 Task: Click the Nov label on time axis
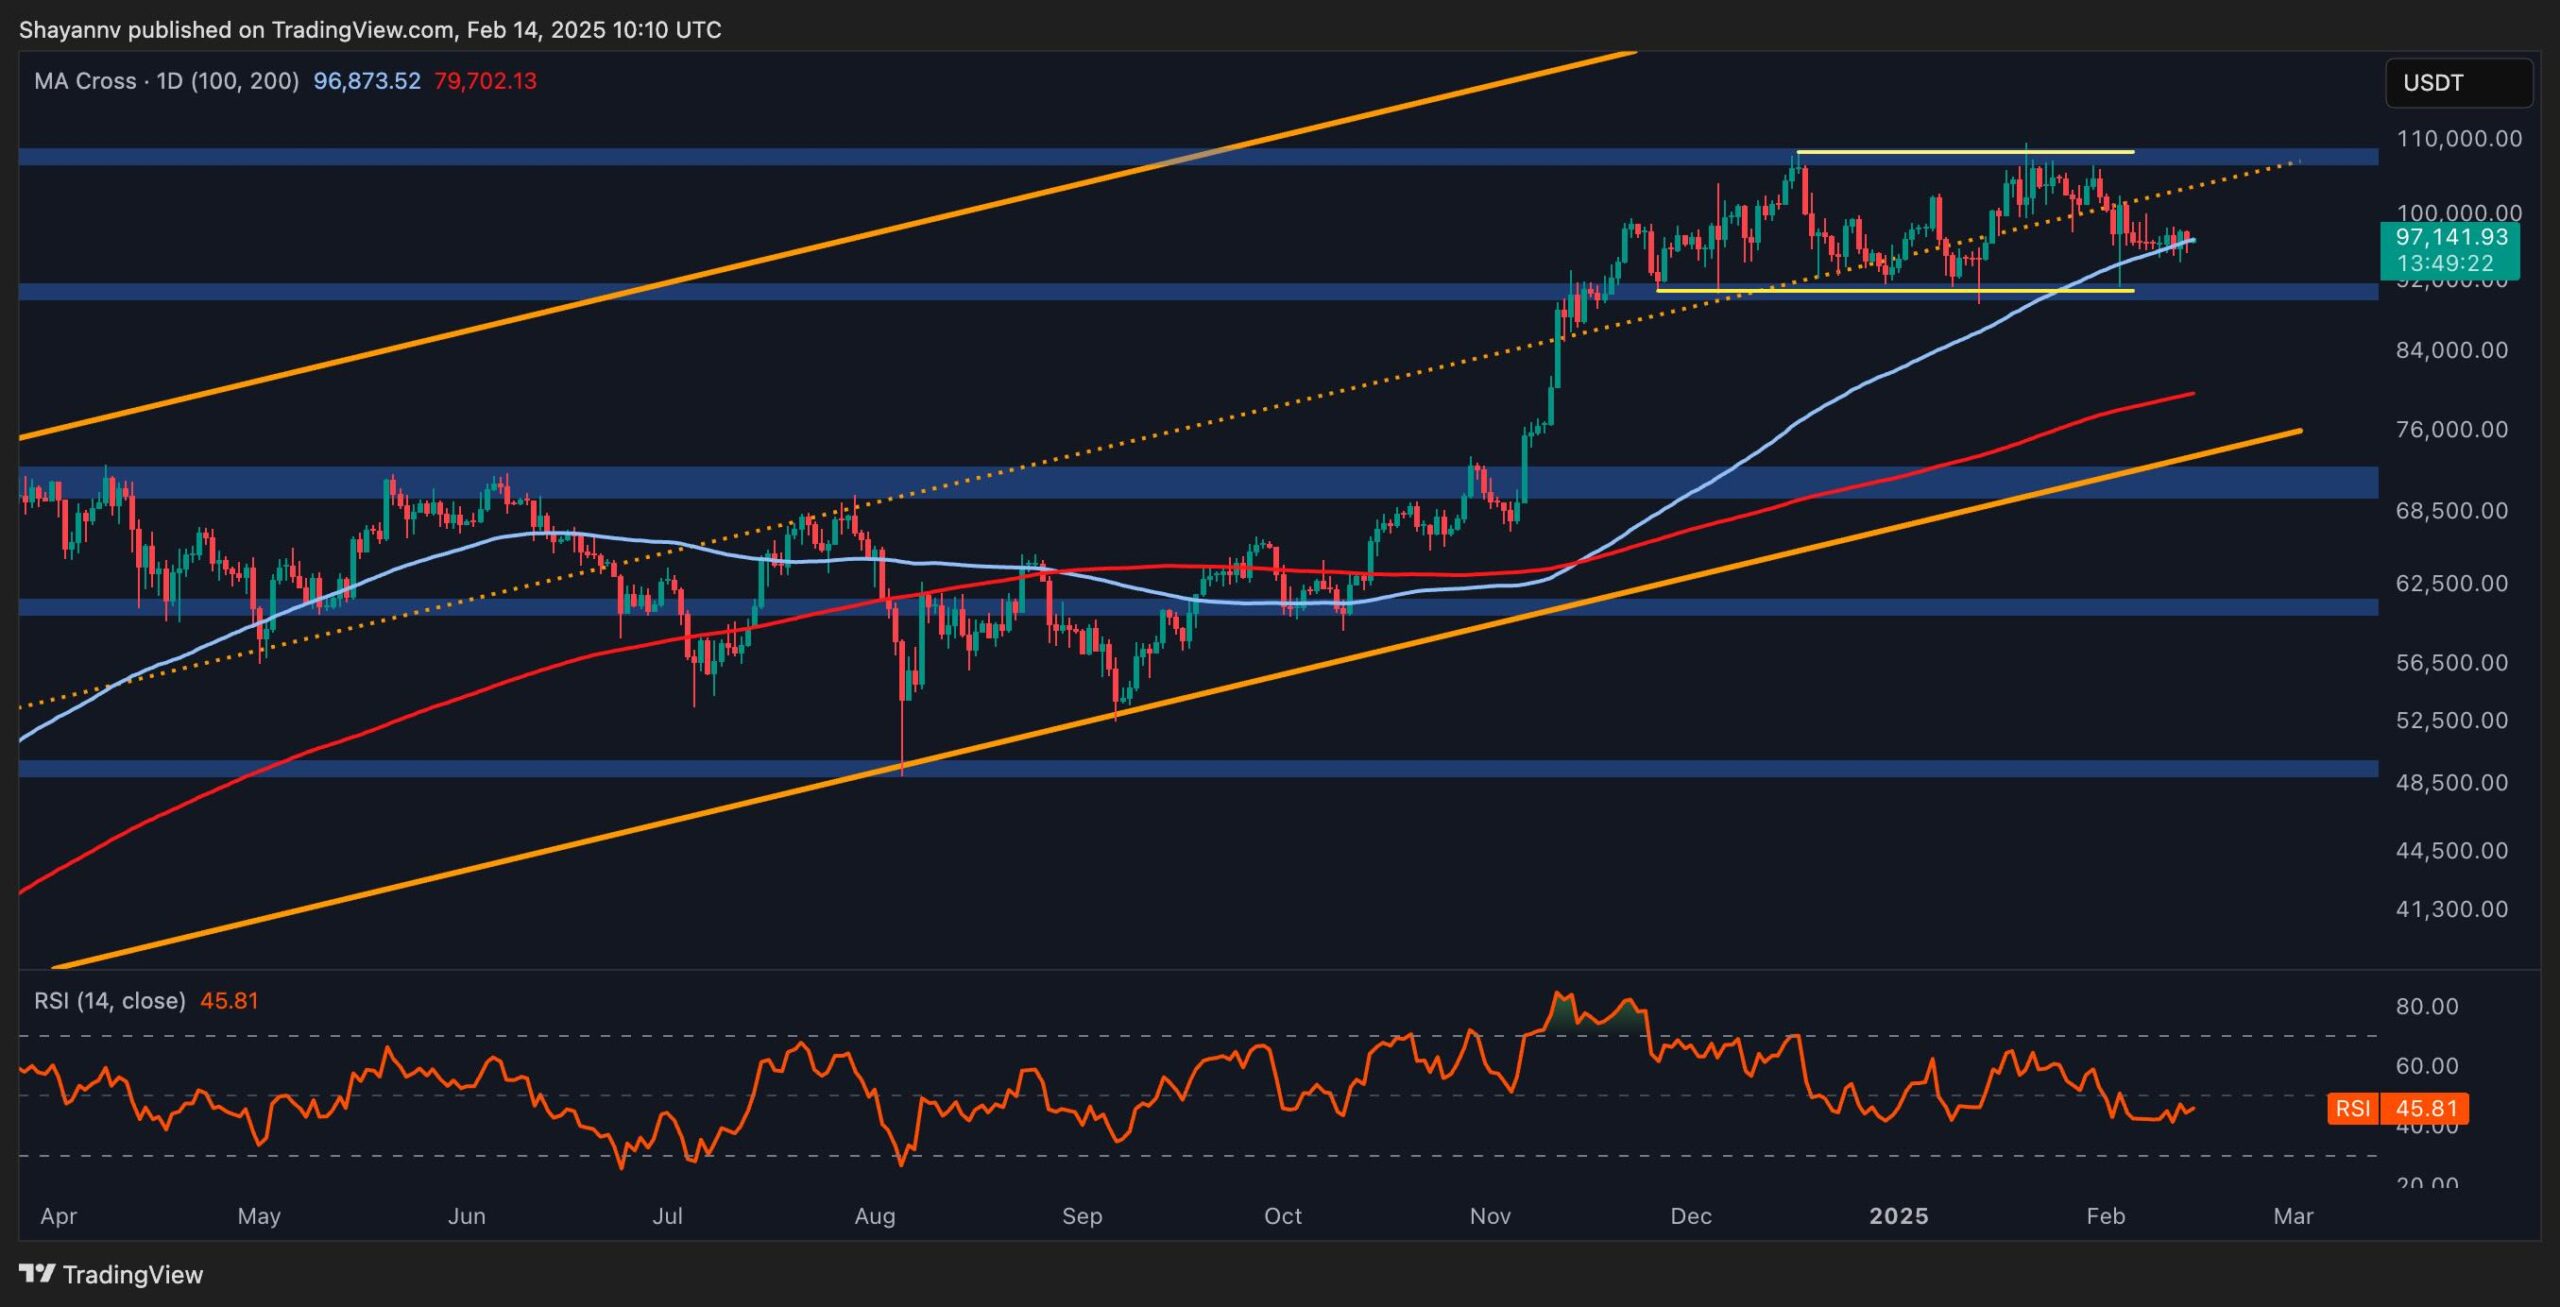[x=1489, y=1216]
